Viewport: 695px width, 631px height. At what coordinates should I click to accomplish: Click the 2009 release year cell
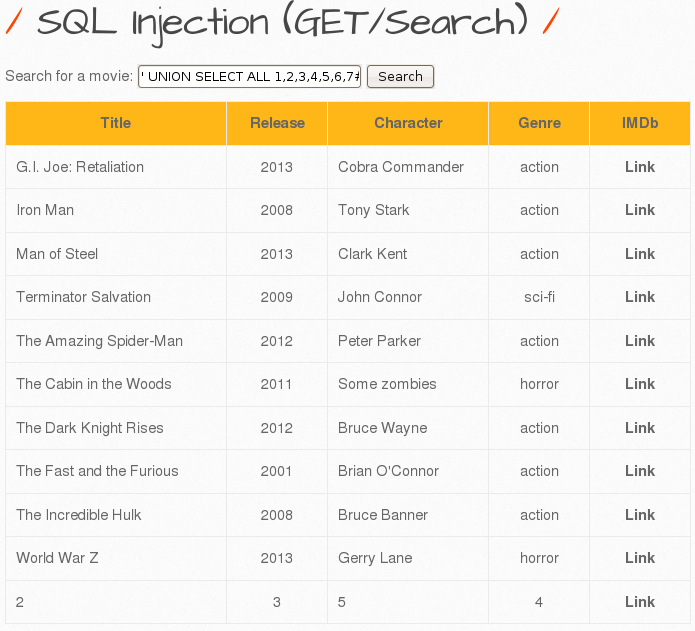click(277, 297)
